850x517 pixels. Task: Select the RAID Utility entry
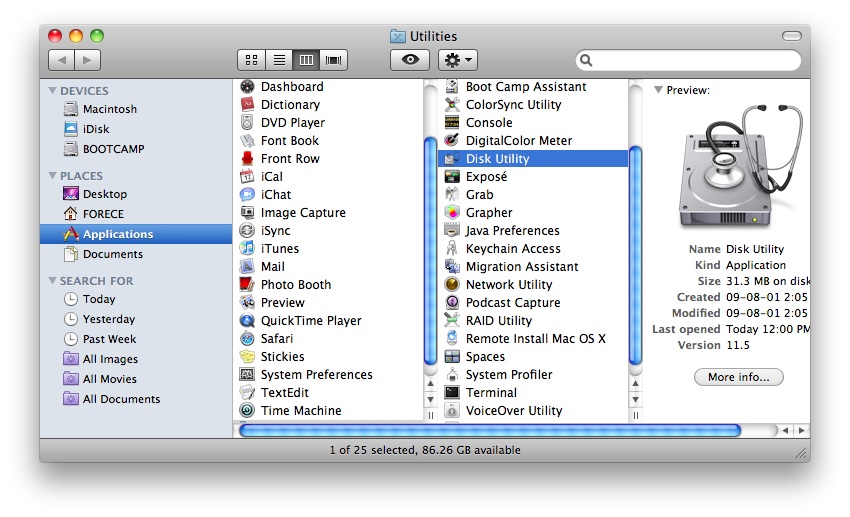[532, 320]
